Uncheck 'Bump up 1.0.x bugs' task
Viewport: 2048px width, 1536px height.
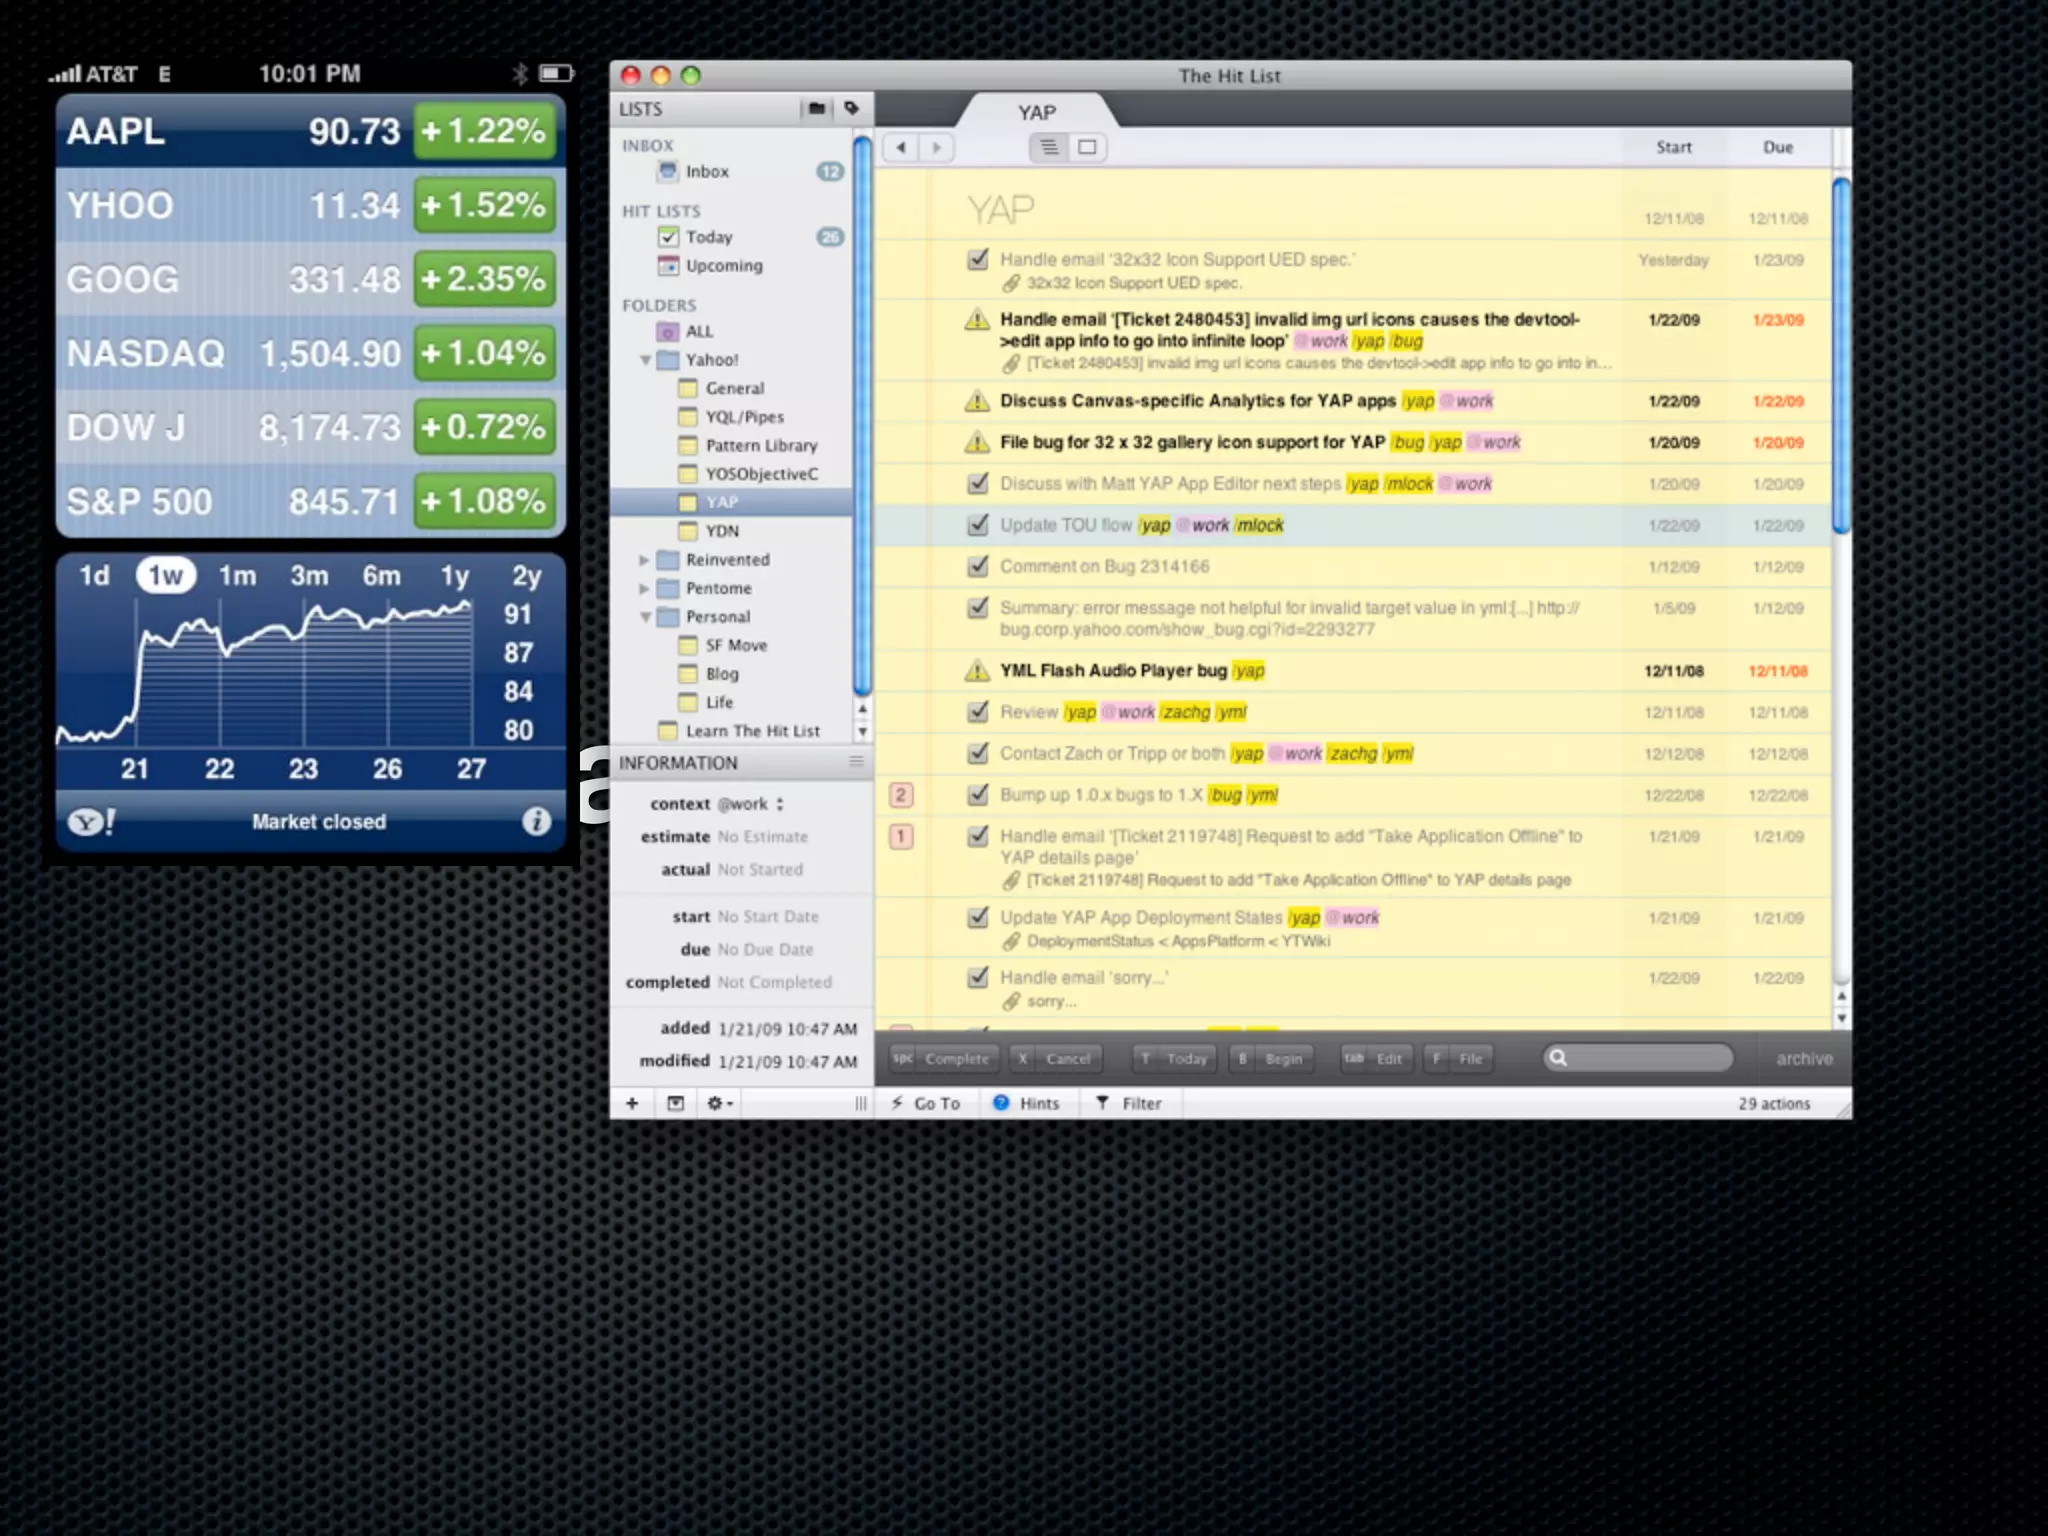(978, 795)
